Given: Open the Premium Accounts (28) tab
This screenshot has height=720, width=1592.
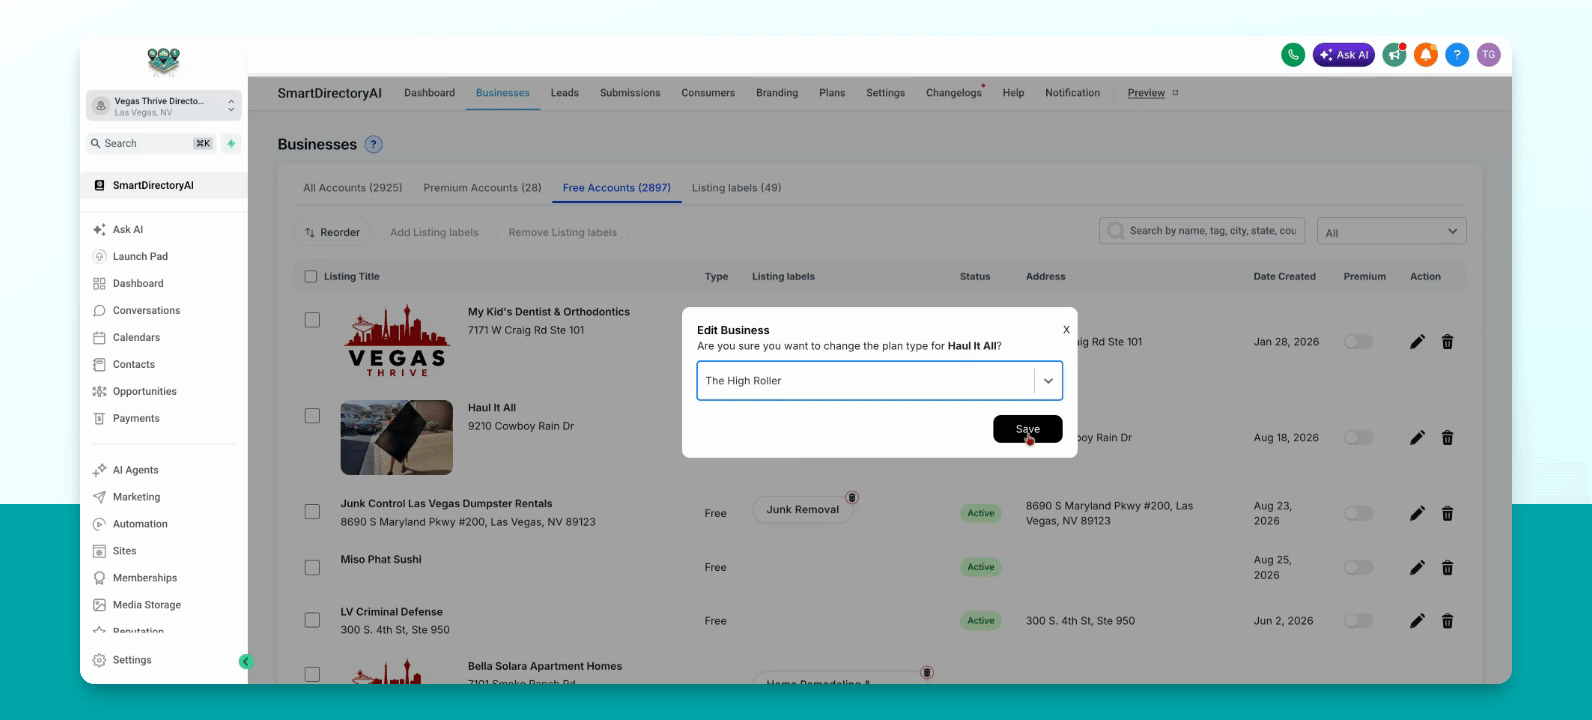Looking at the screenshot, I should [x=482, y=188].
